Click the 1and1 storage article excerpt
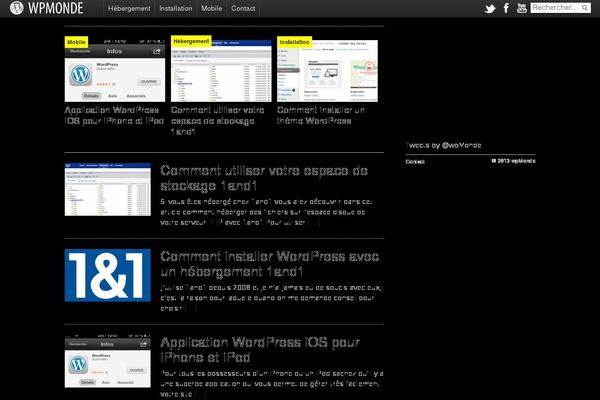The width and height of the screenshot is (600, 400). pos(266,212)
